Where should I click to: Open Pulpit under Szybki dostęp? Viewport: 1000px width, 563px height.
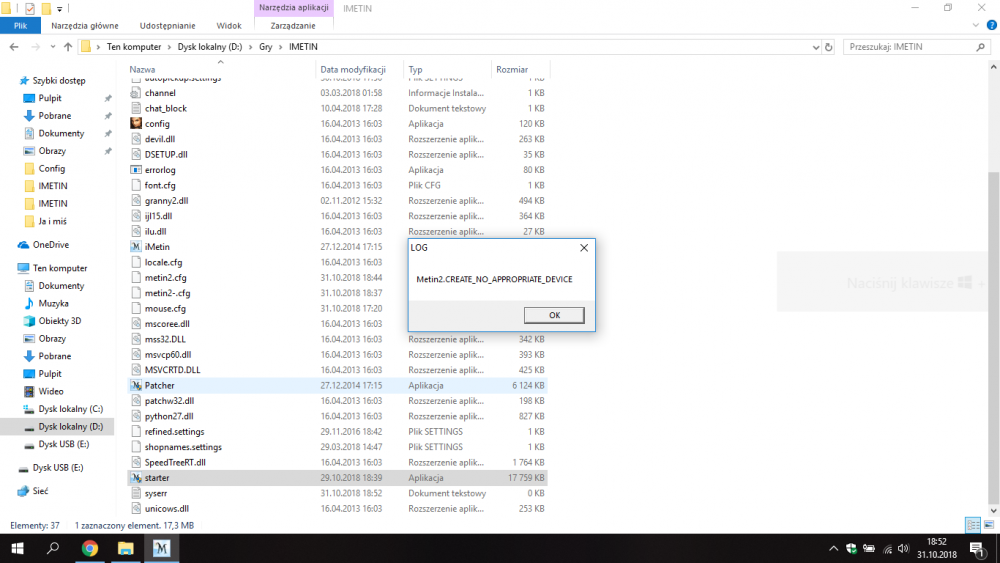(50, 98)
